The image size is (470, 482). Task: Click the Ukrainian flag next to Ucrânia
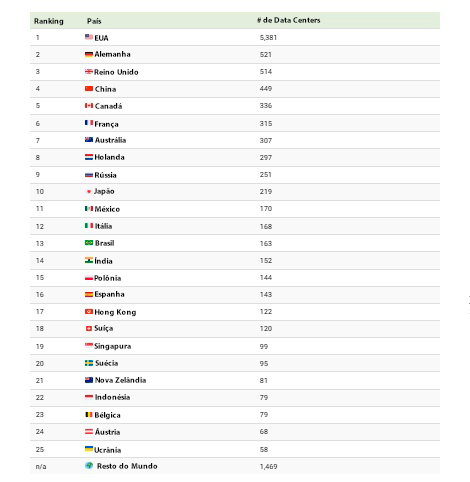(x=89, y=449)
